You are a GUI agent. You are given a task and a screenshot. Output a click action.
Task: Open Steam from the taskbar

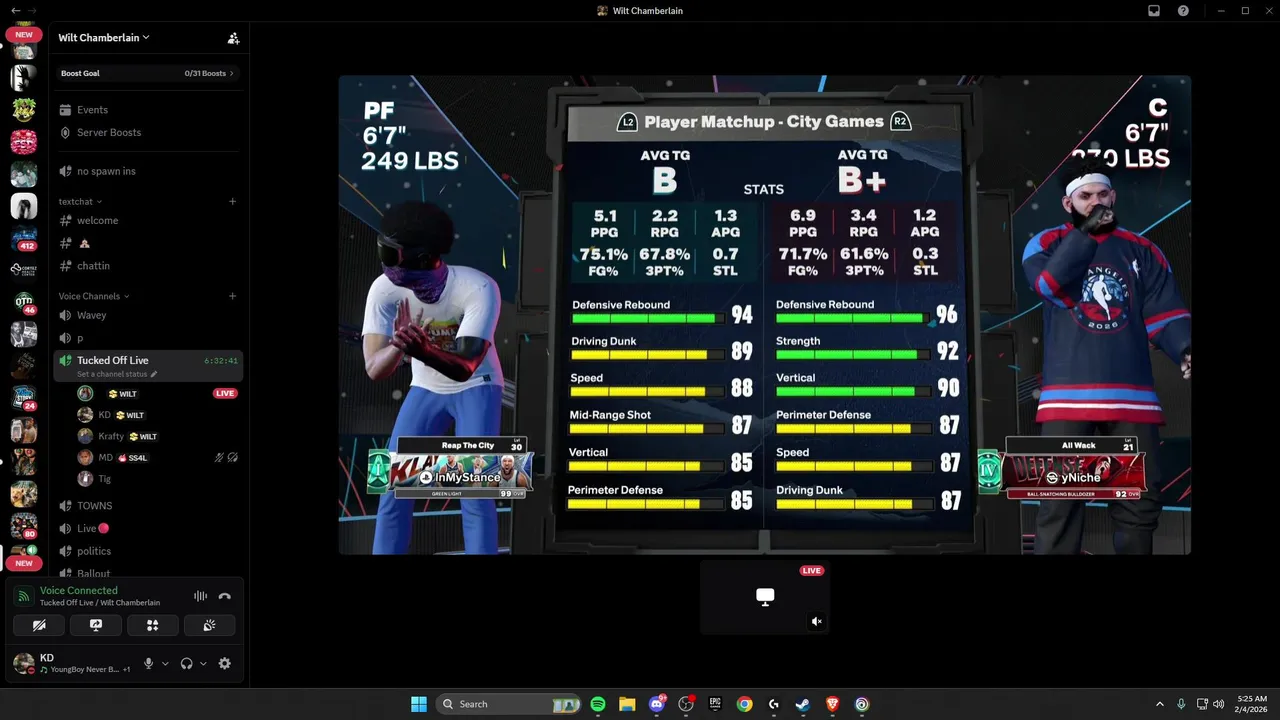tap(802, 704)
